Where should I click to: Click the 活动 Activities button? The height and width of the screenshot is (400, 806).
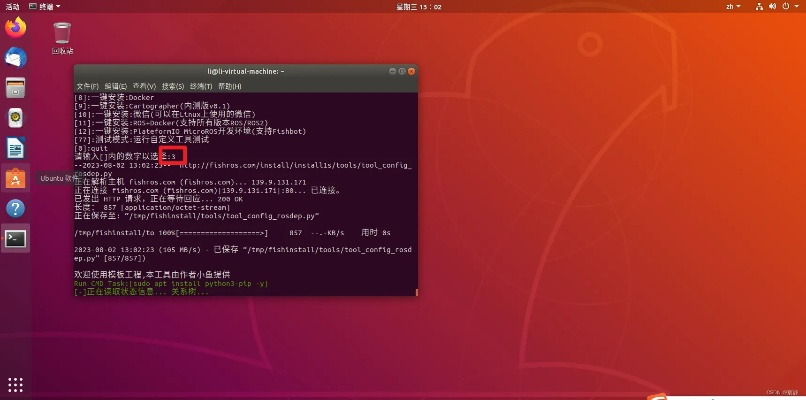pyautogui.click(x=12, y=5)
